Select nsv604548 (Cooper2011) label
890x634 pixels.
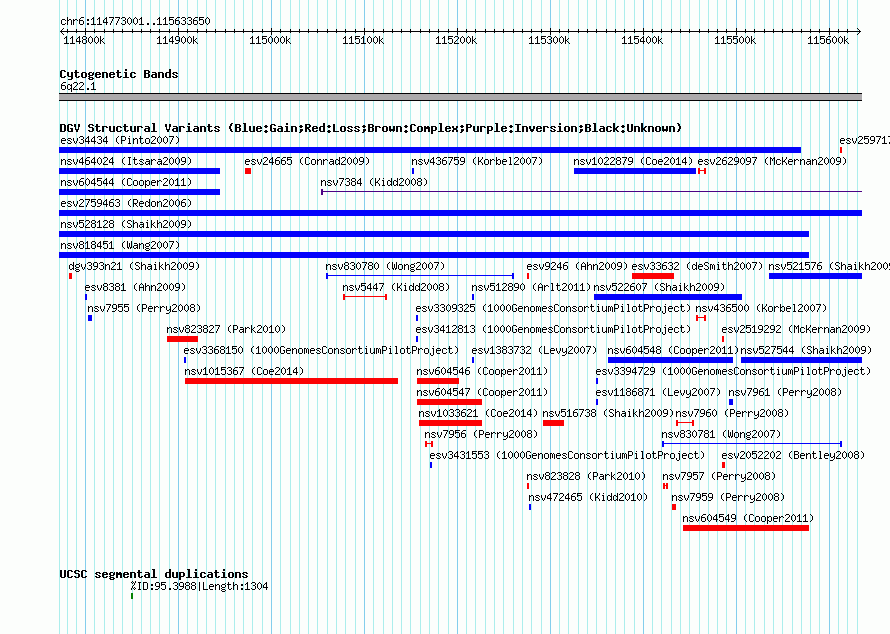[x=673, y=350]
